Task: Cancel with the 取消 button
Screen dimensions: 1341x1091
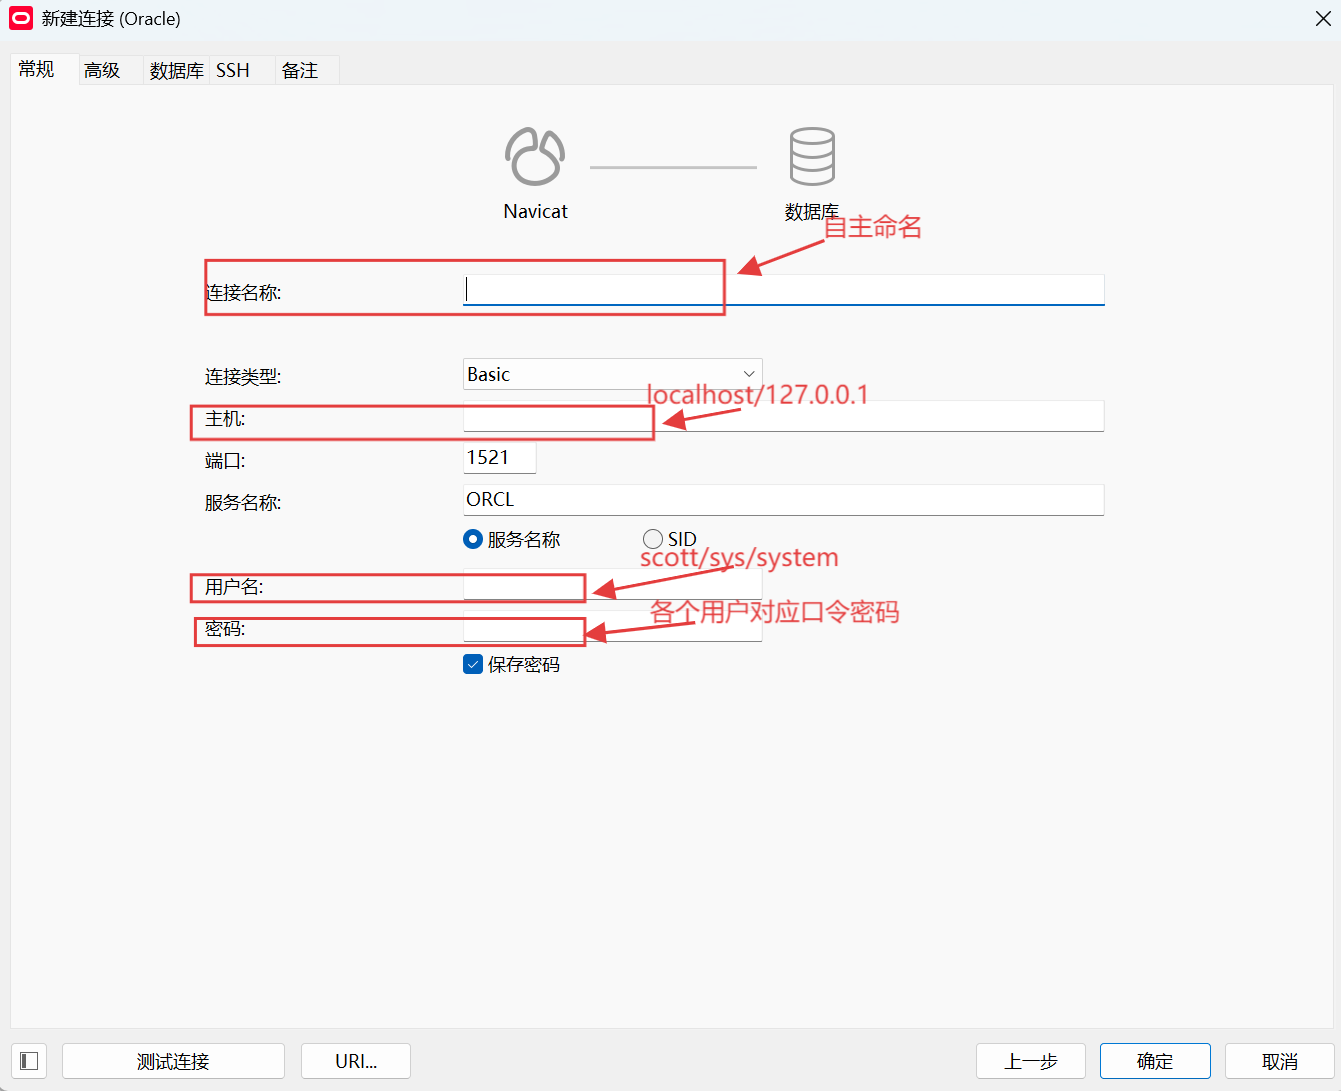Action: [x=1280, y=1061]
